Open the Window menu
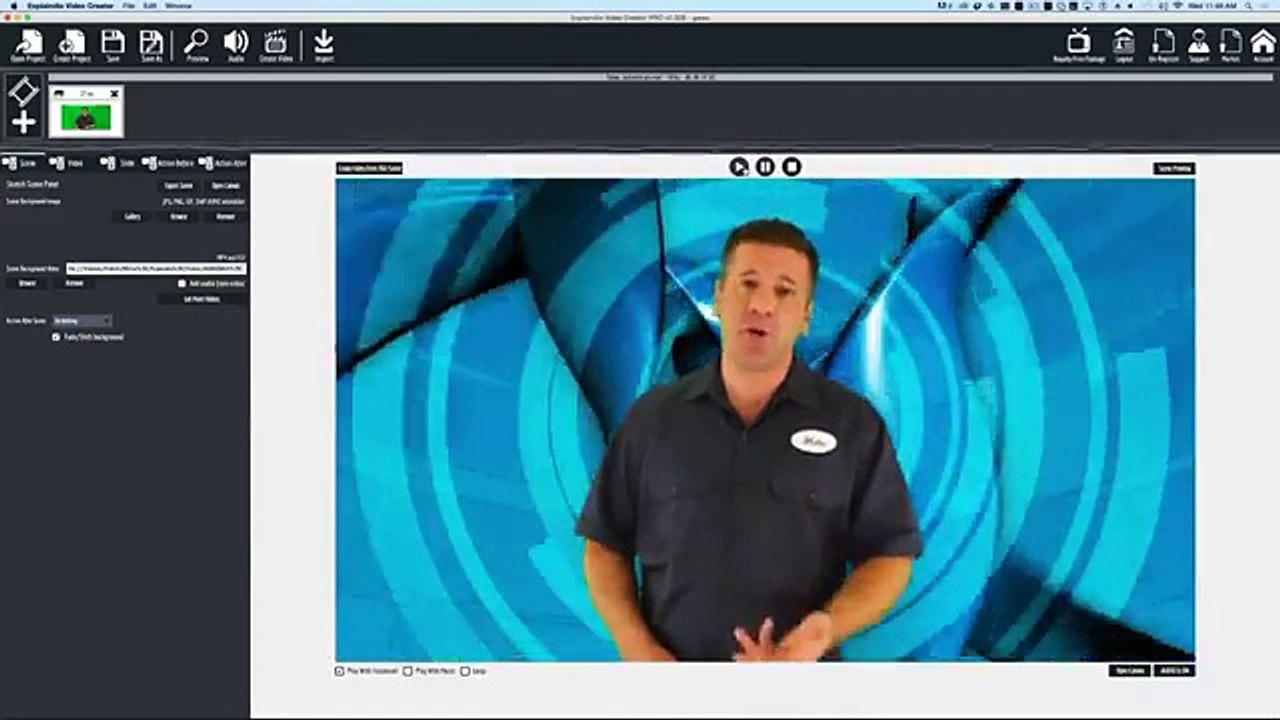1280x720 pixels. pos(178,5)
